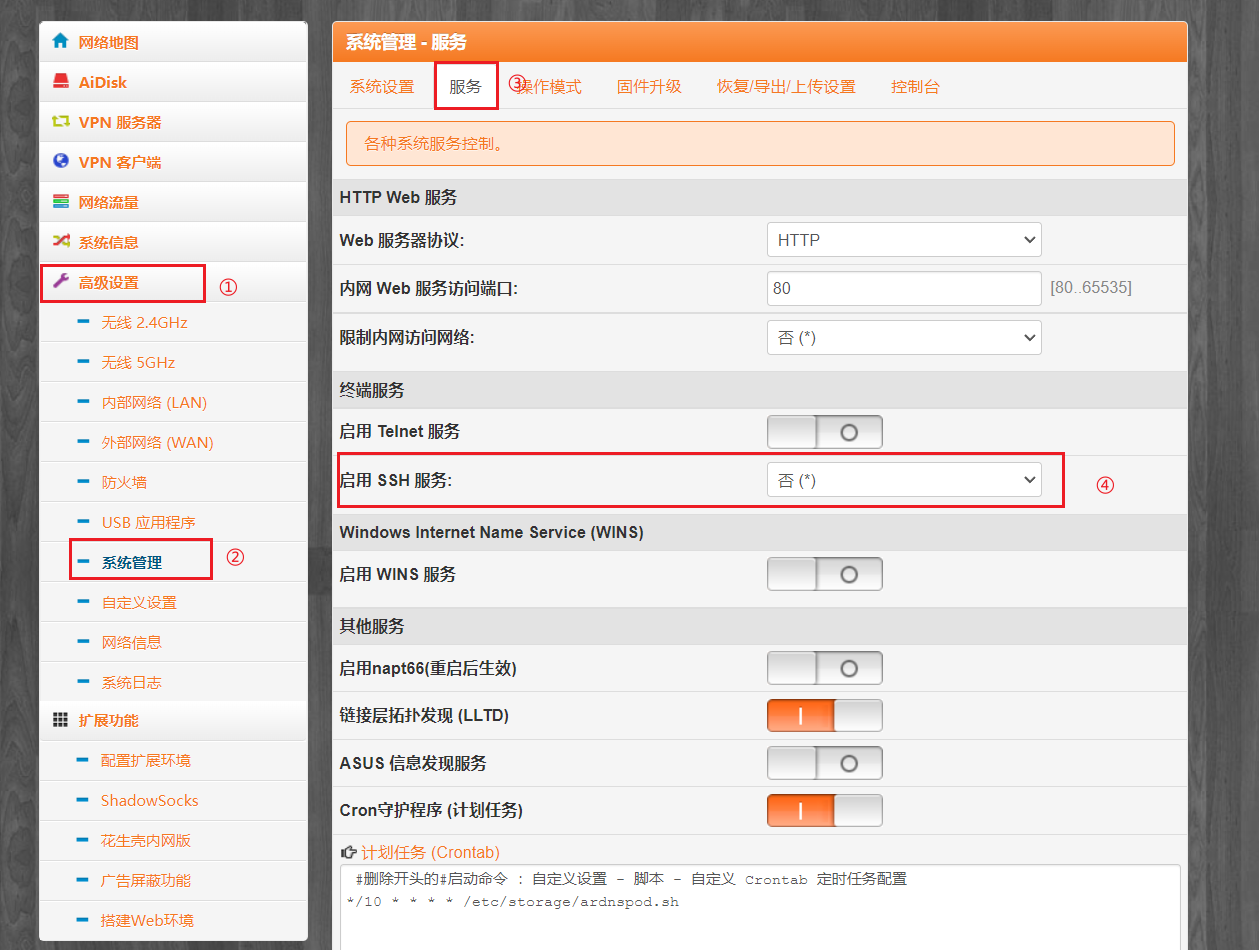Enable ASUS 信息发现服务
Image resolution: width=1259 pixels, height=950 pixels.
pyautogui.click(x=824, y=762)
